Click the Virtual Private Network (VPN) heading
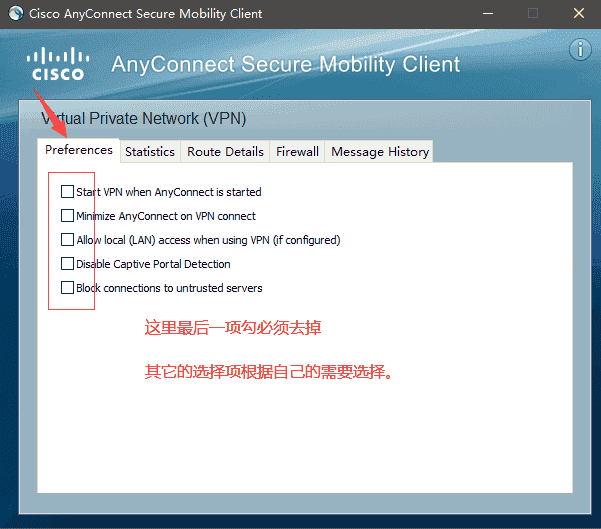Image resolution: width=601 pixels, height=529 pixels. point(143,119)
